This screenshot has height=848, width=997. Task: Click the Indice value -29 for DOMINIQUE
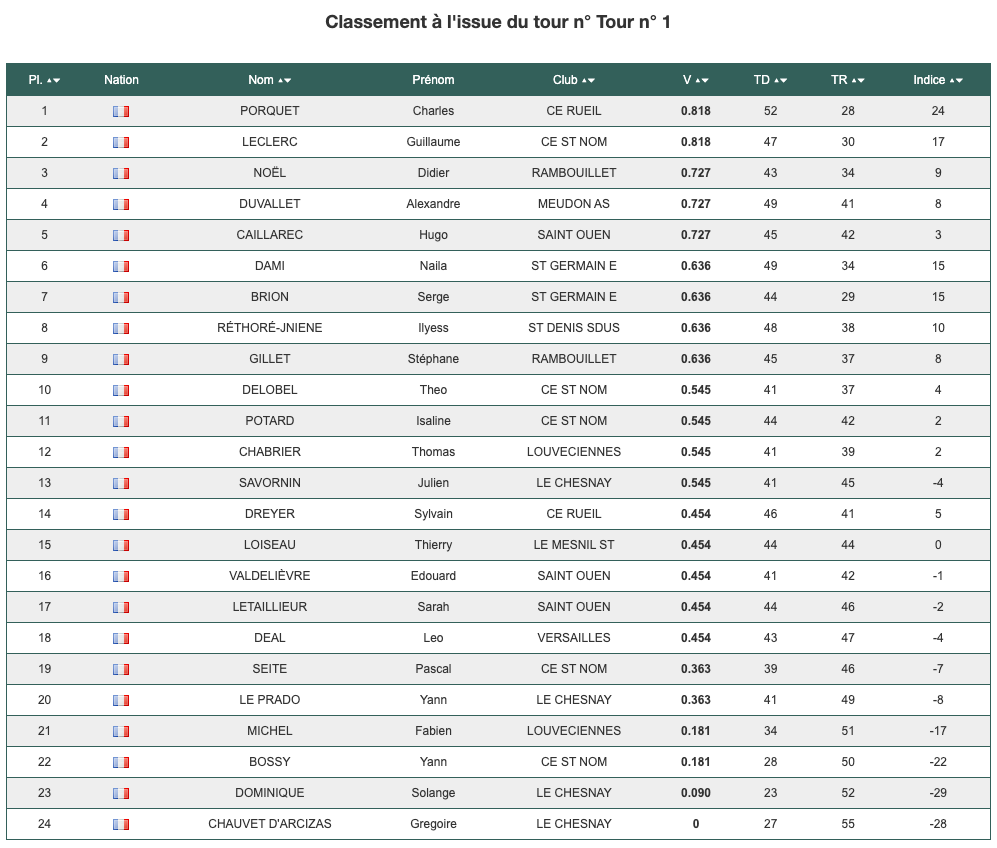coord(938,793)
